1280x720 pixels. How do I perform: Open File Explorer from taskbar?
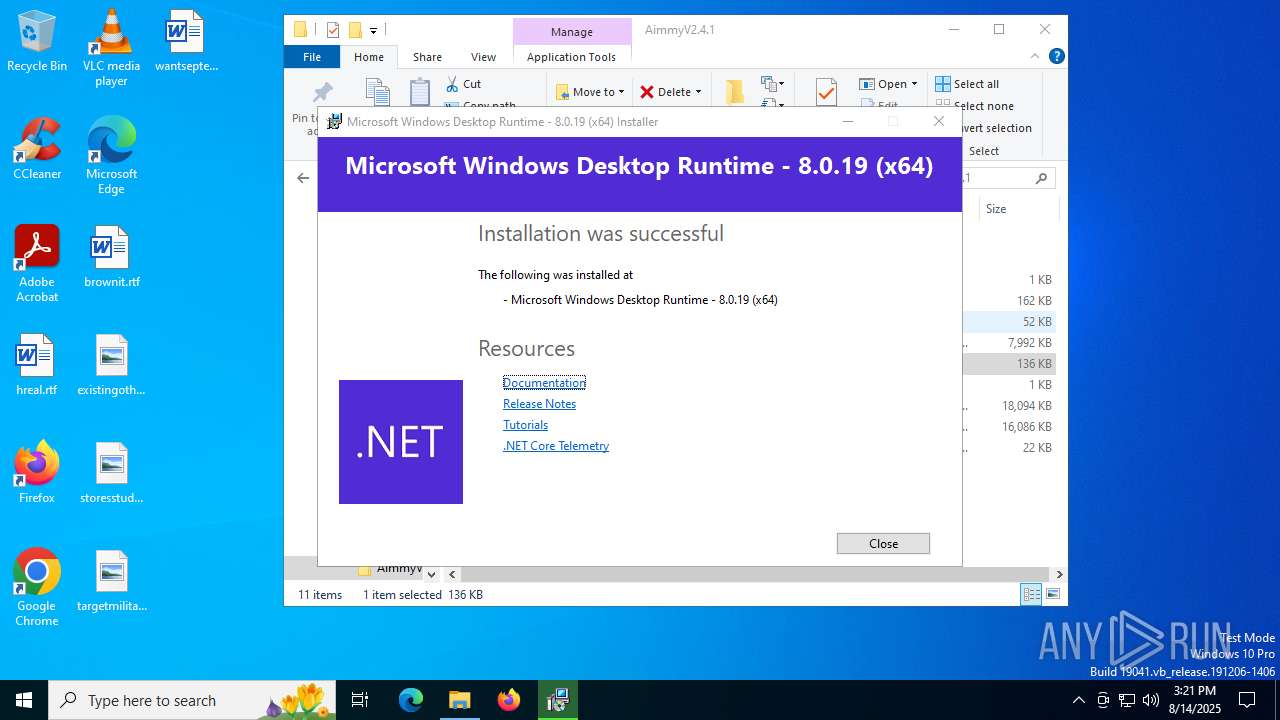pos(459,700)
